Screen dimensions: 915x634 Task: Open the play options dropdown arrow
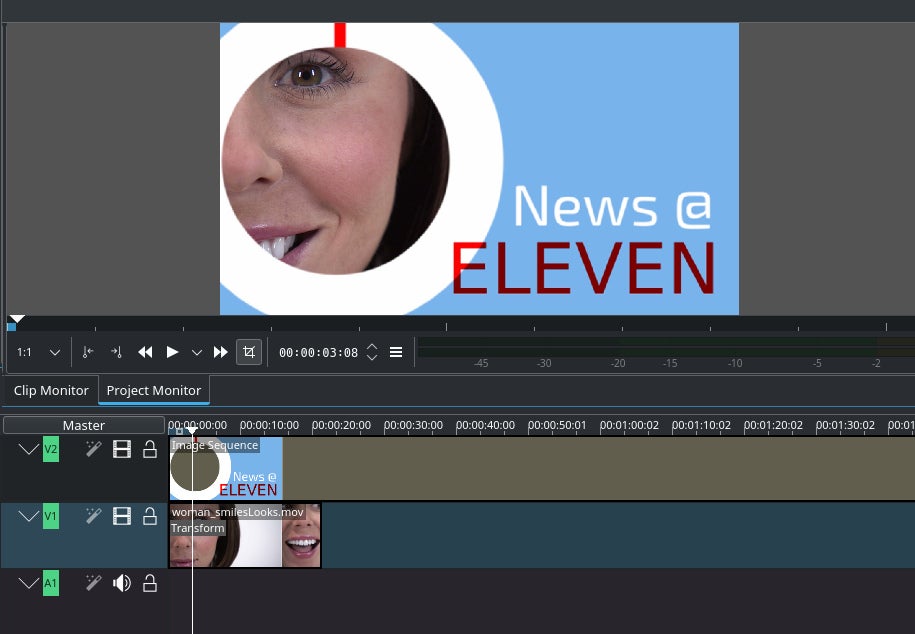197,352
